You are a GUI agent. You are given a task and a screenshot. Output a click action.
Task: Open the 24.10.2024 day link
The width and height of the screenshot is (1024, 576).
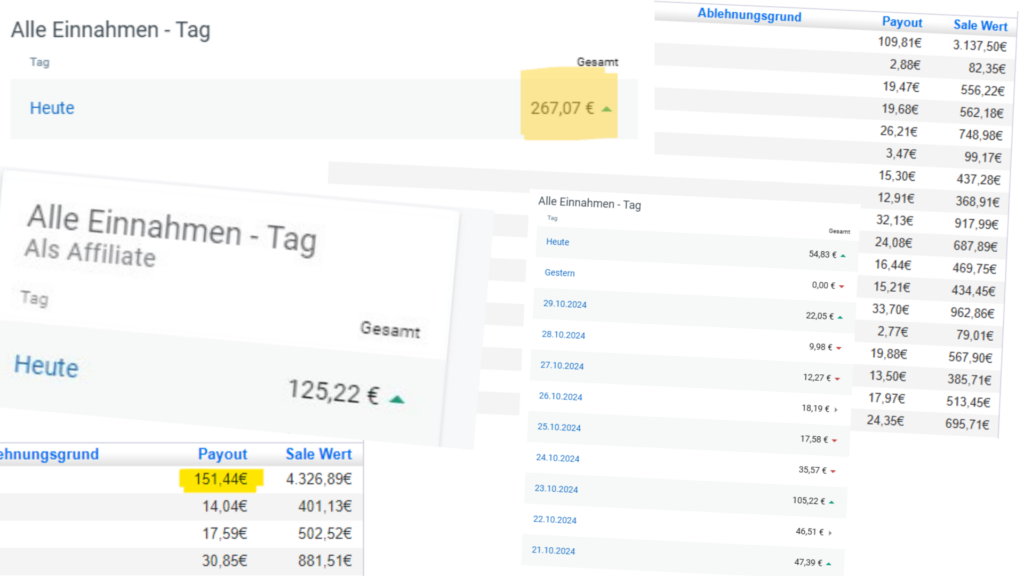pos(558,458)
